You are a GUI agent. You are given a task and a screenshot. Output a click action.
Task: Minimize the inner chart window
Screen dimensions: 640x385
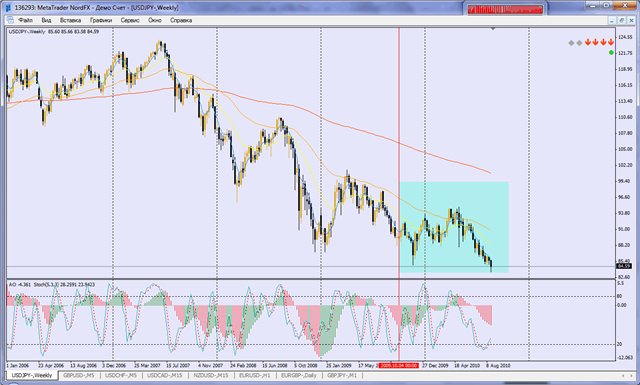[613, 20]
